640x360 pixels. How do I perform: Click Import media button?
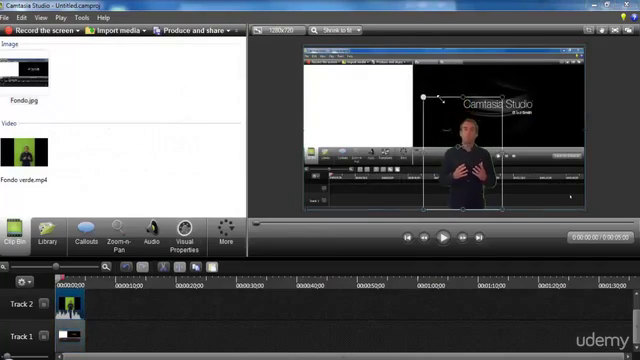point(113,31)
